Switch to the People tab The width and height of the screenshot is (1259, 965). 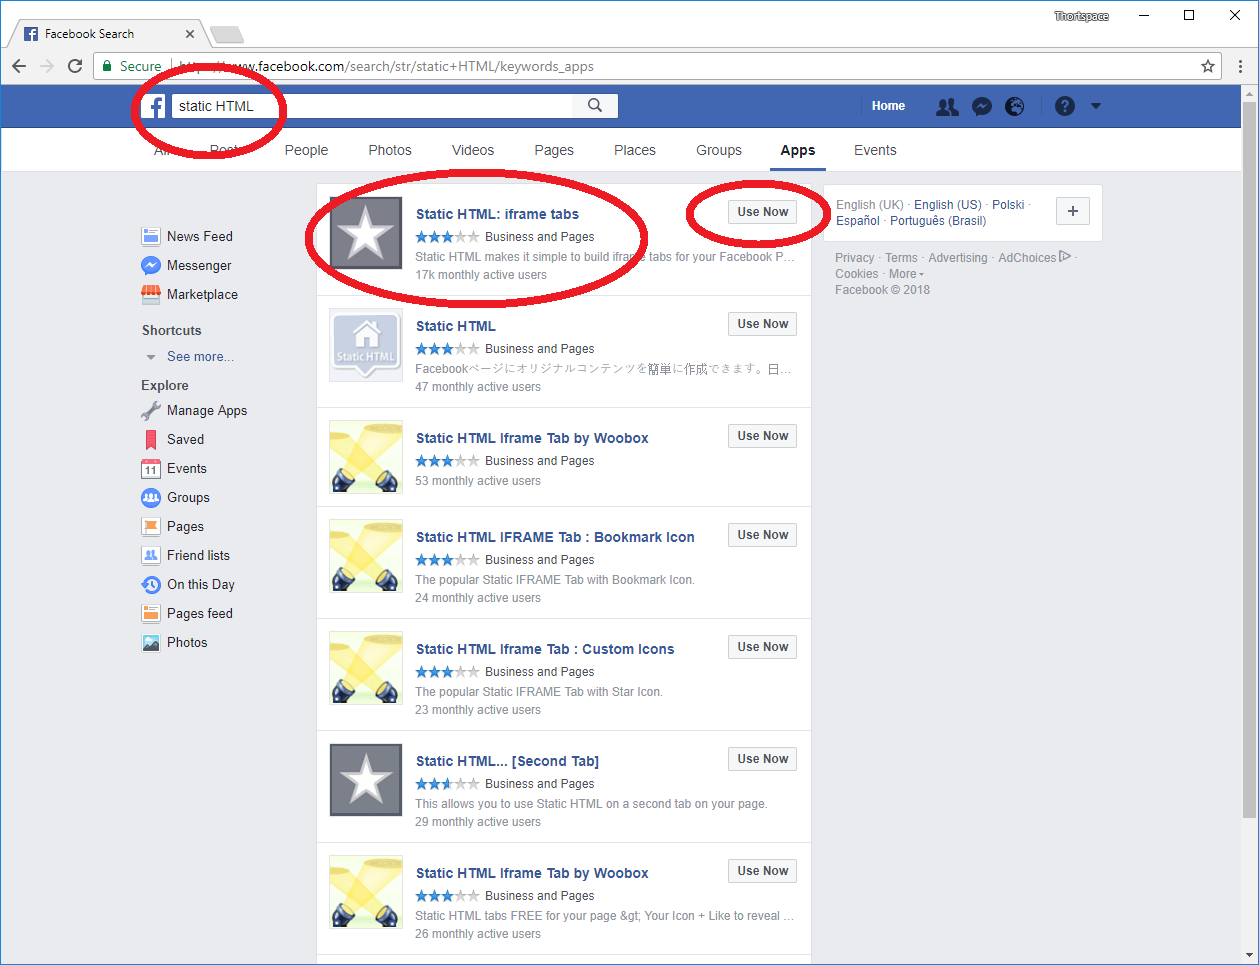point(306,150)
